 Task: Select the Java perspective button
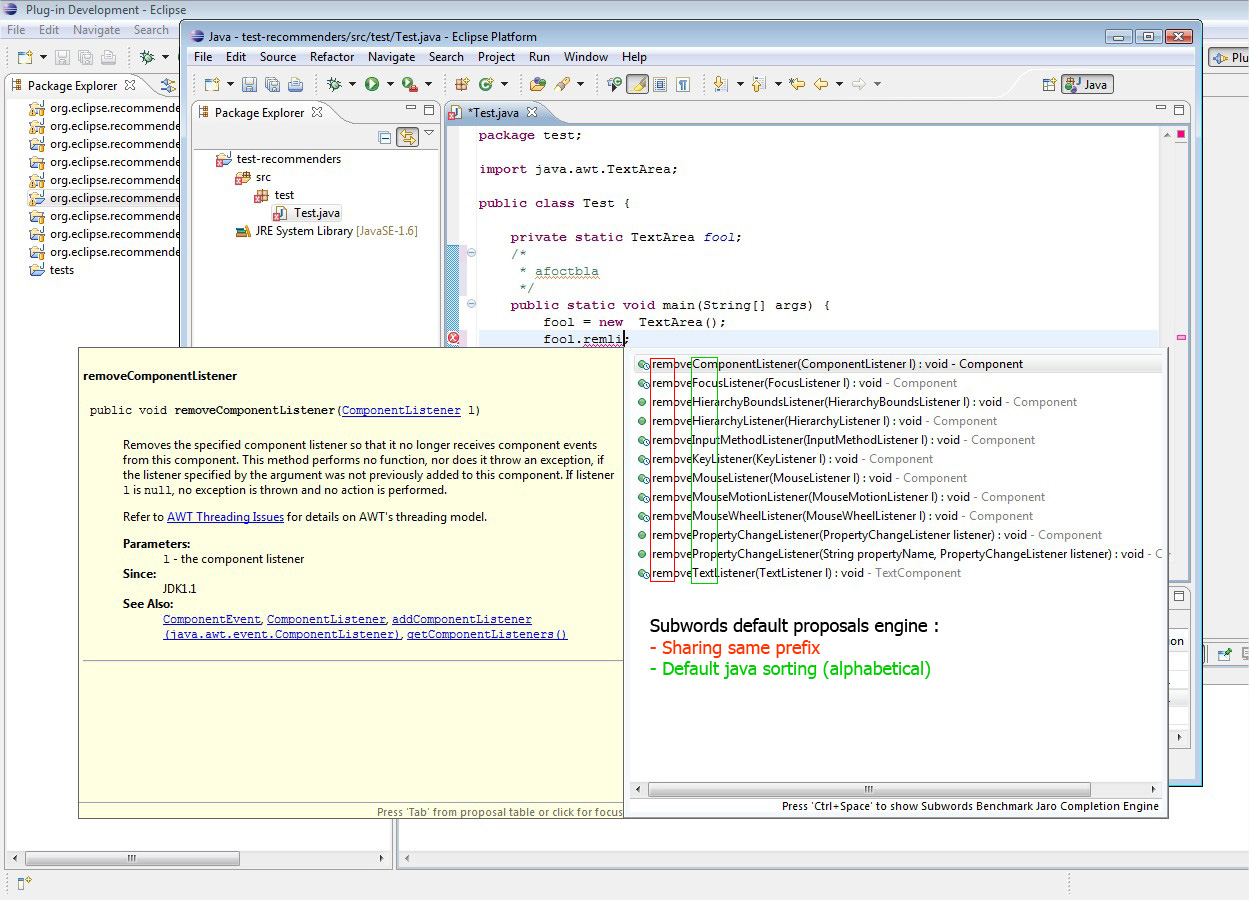pyautogui.click(x=1087, y=85)
